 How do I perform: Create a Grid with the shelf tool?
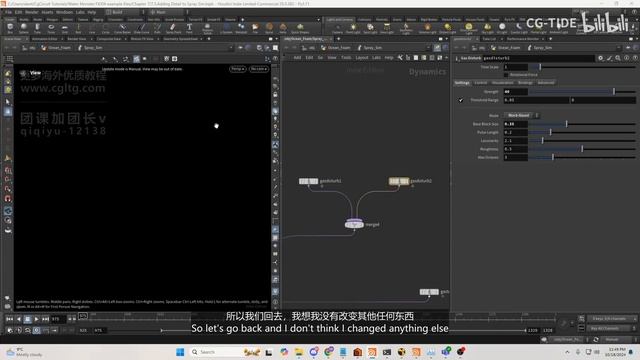(64, 28)
